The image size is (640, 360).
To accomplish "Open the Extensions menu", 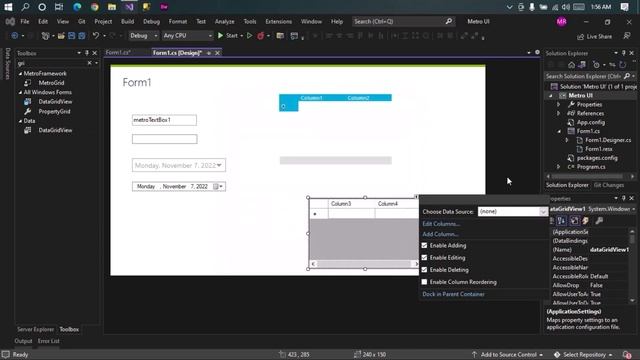I will 278,22.
